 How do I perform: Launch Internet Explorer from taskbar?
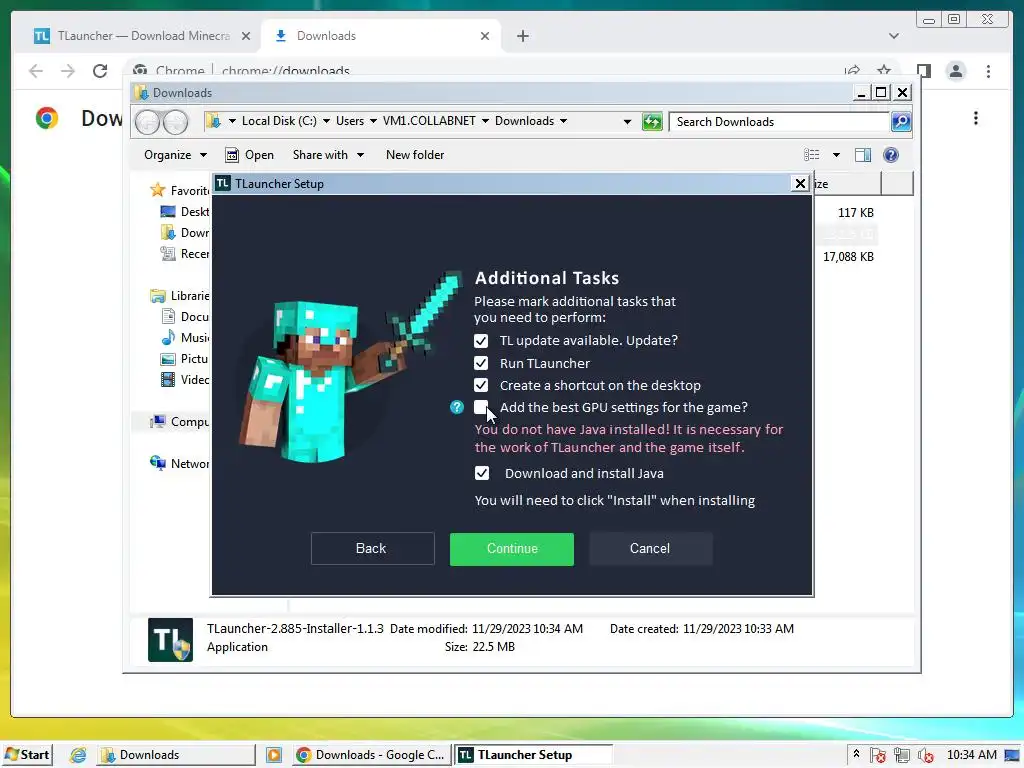(x=78, y=755)
